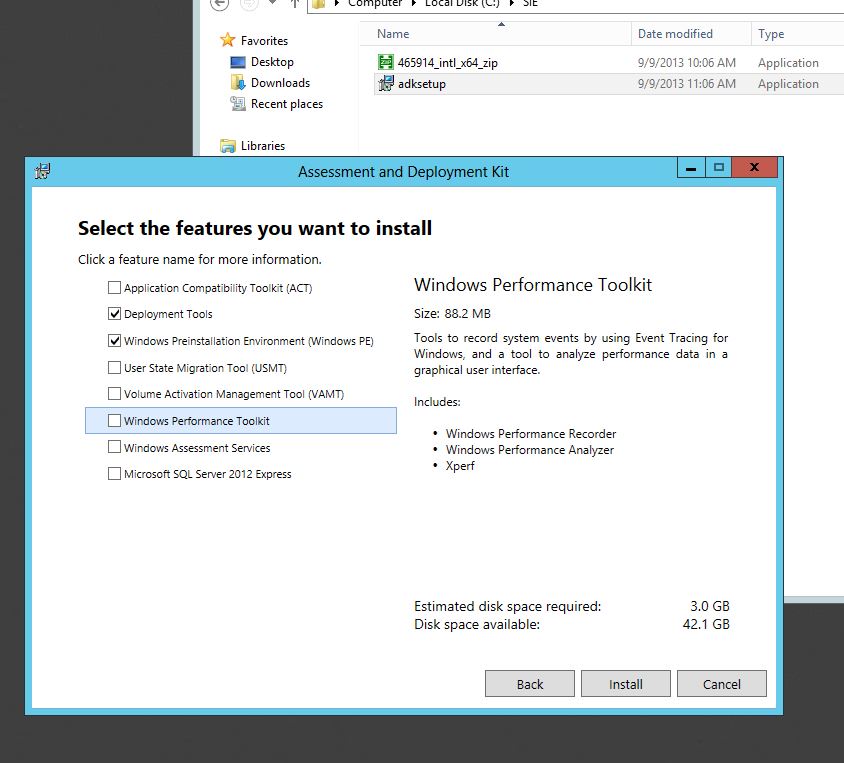Check the Windows Performance Toolkit box
Screen dimensions: 844x763
pos(114,421)
